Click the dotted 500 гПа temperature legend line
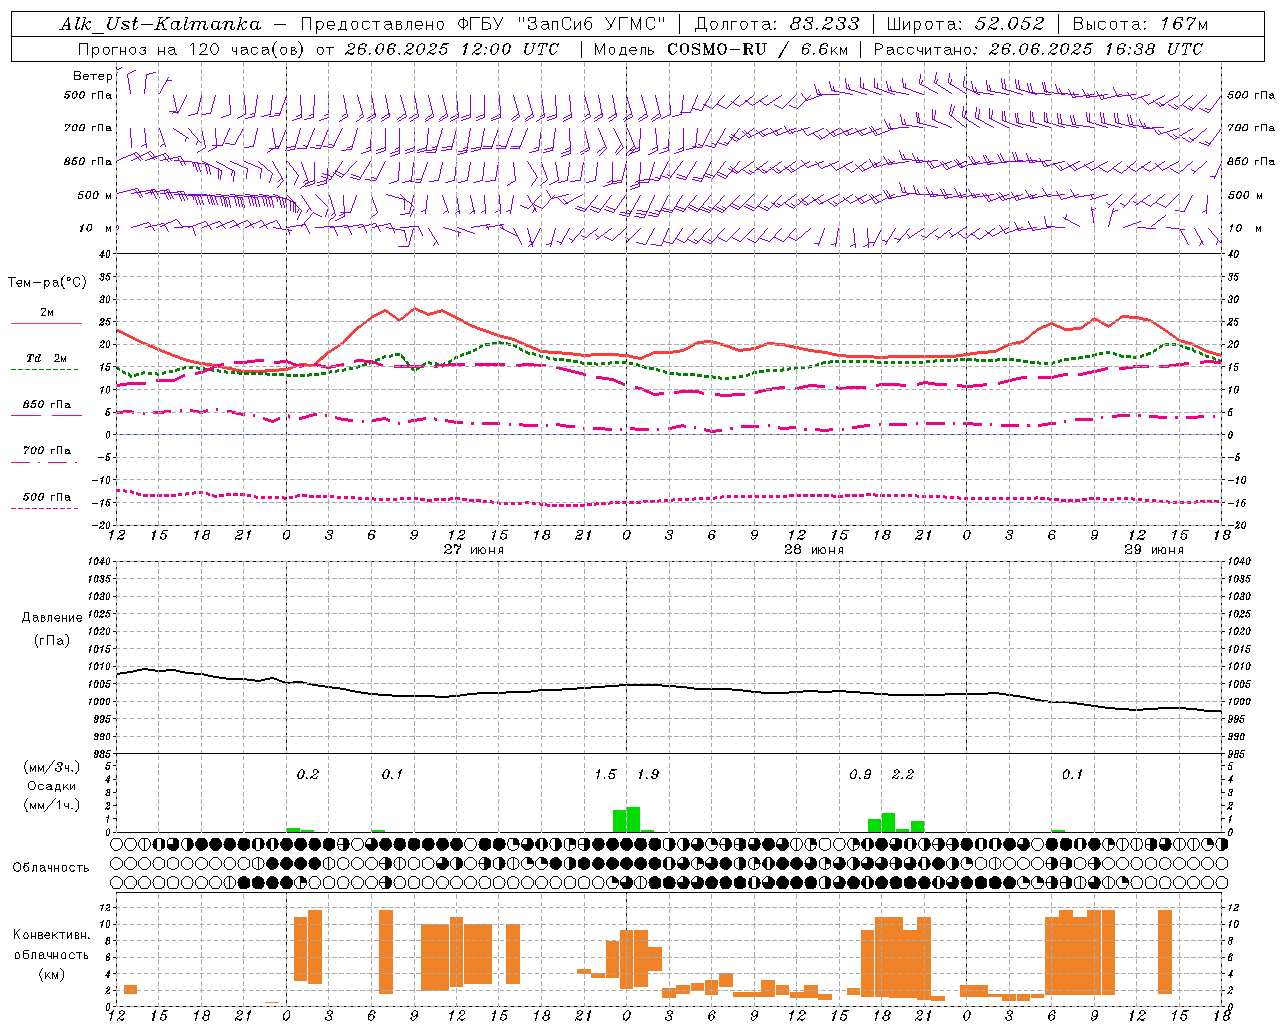The height and width of the screenshot is (1024, 1280). coord(45,508)
